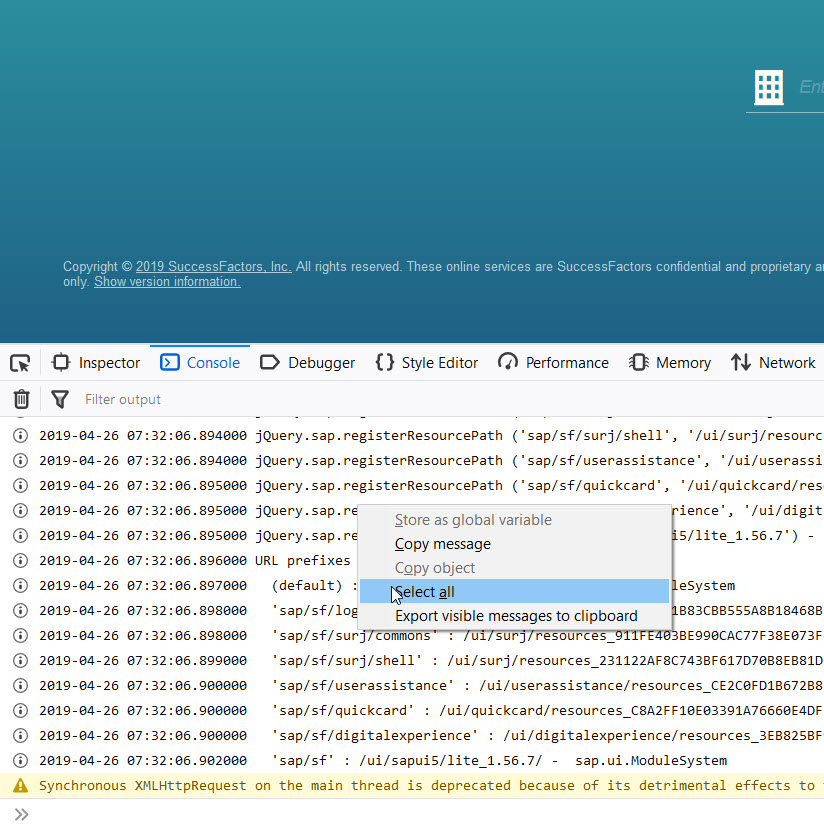Click info icon on 'sap/sf/userassistance' registerResourcePath row

click(x=21, y=461)
